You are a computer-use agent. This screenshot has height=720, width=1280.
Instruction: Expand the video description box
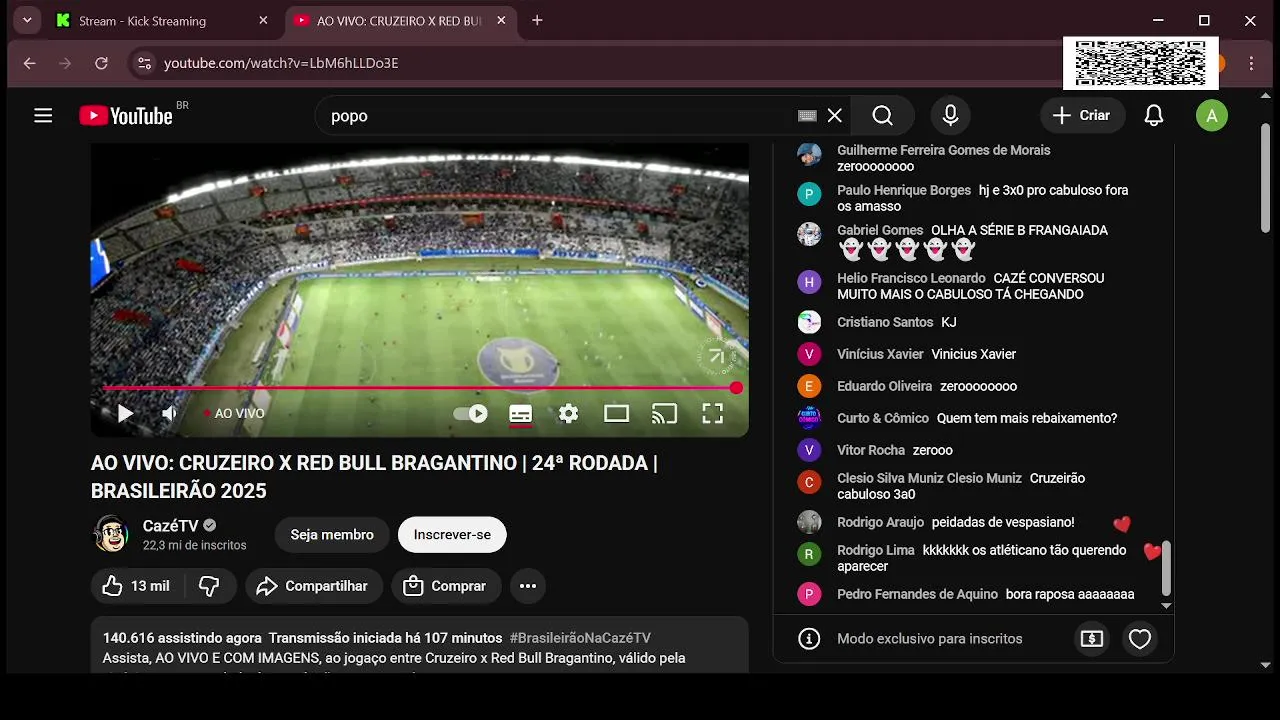pyautogui.click(x=420, y=645)
